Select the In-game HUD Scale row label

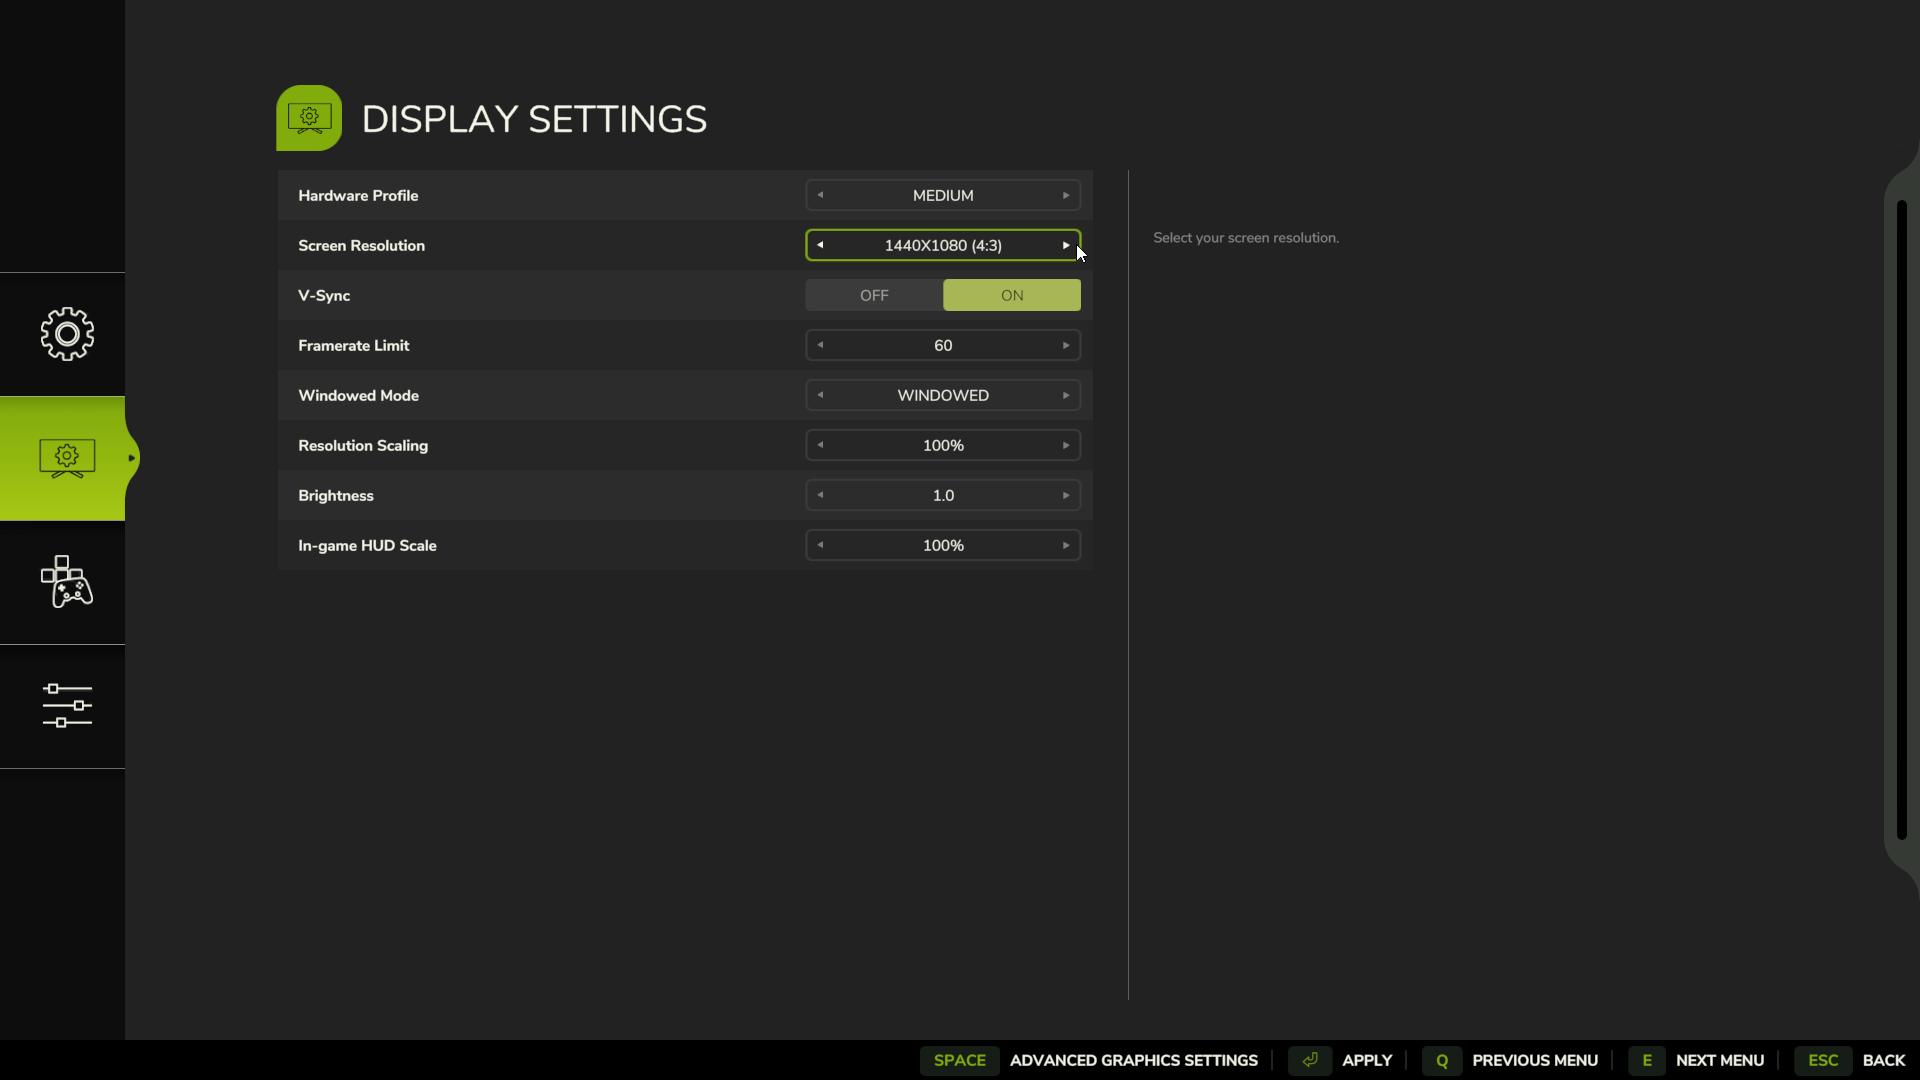click(x=367, y=546)
